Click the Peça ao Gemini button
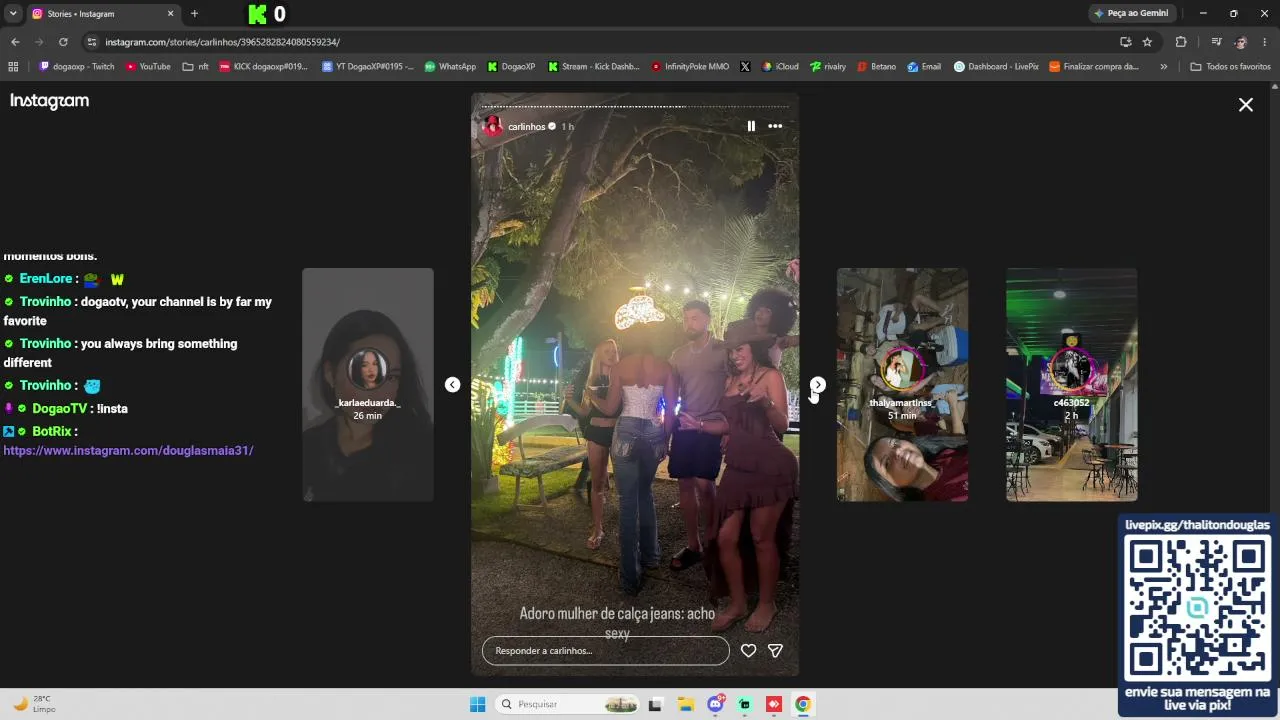The image size is (1280, 720). point(1131,14)
